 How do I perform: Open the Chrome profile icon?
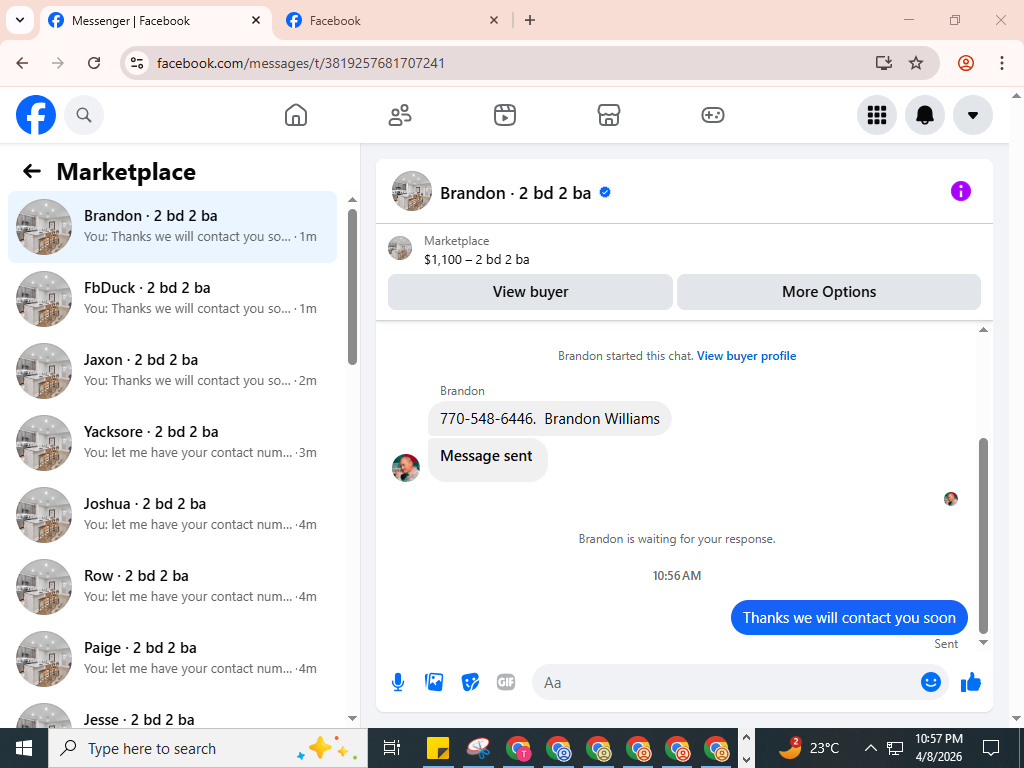coord(966,63)
